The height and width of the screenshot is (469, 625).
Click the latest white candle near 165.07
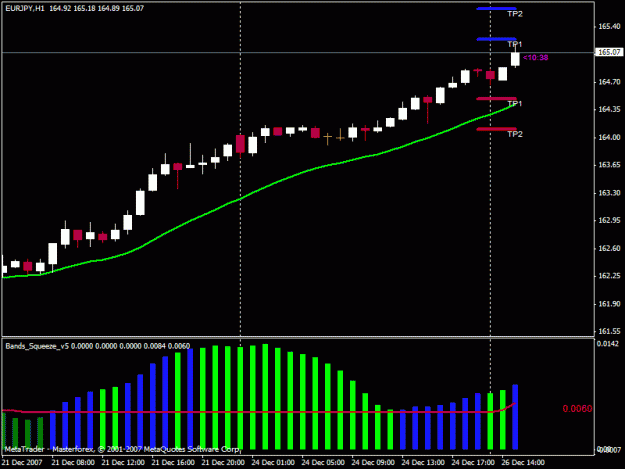click(x=515, y=59)
